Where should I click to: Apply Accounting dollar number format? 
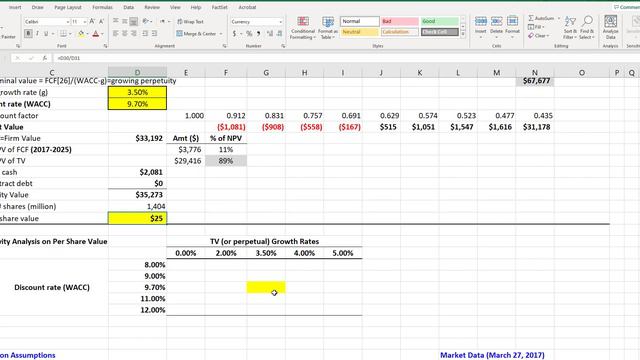coord(234,33)
